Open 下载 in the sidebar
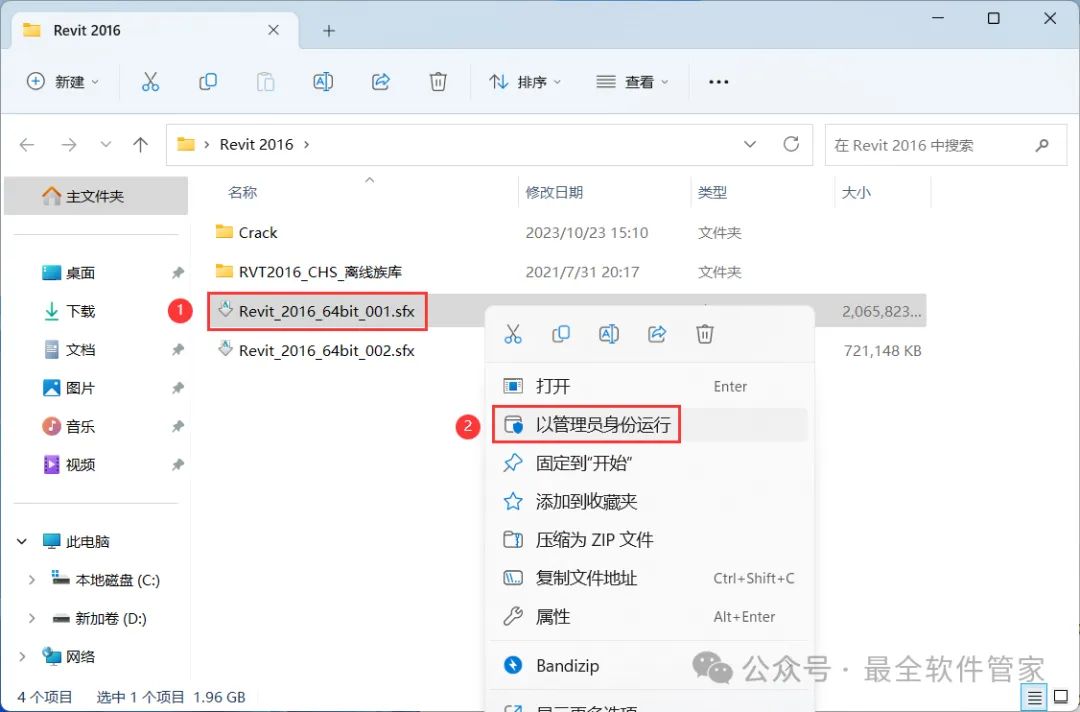The image size is (1080, 712). (81, 311)
